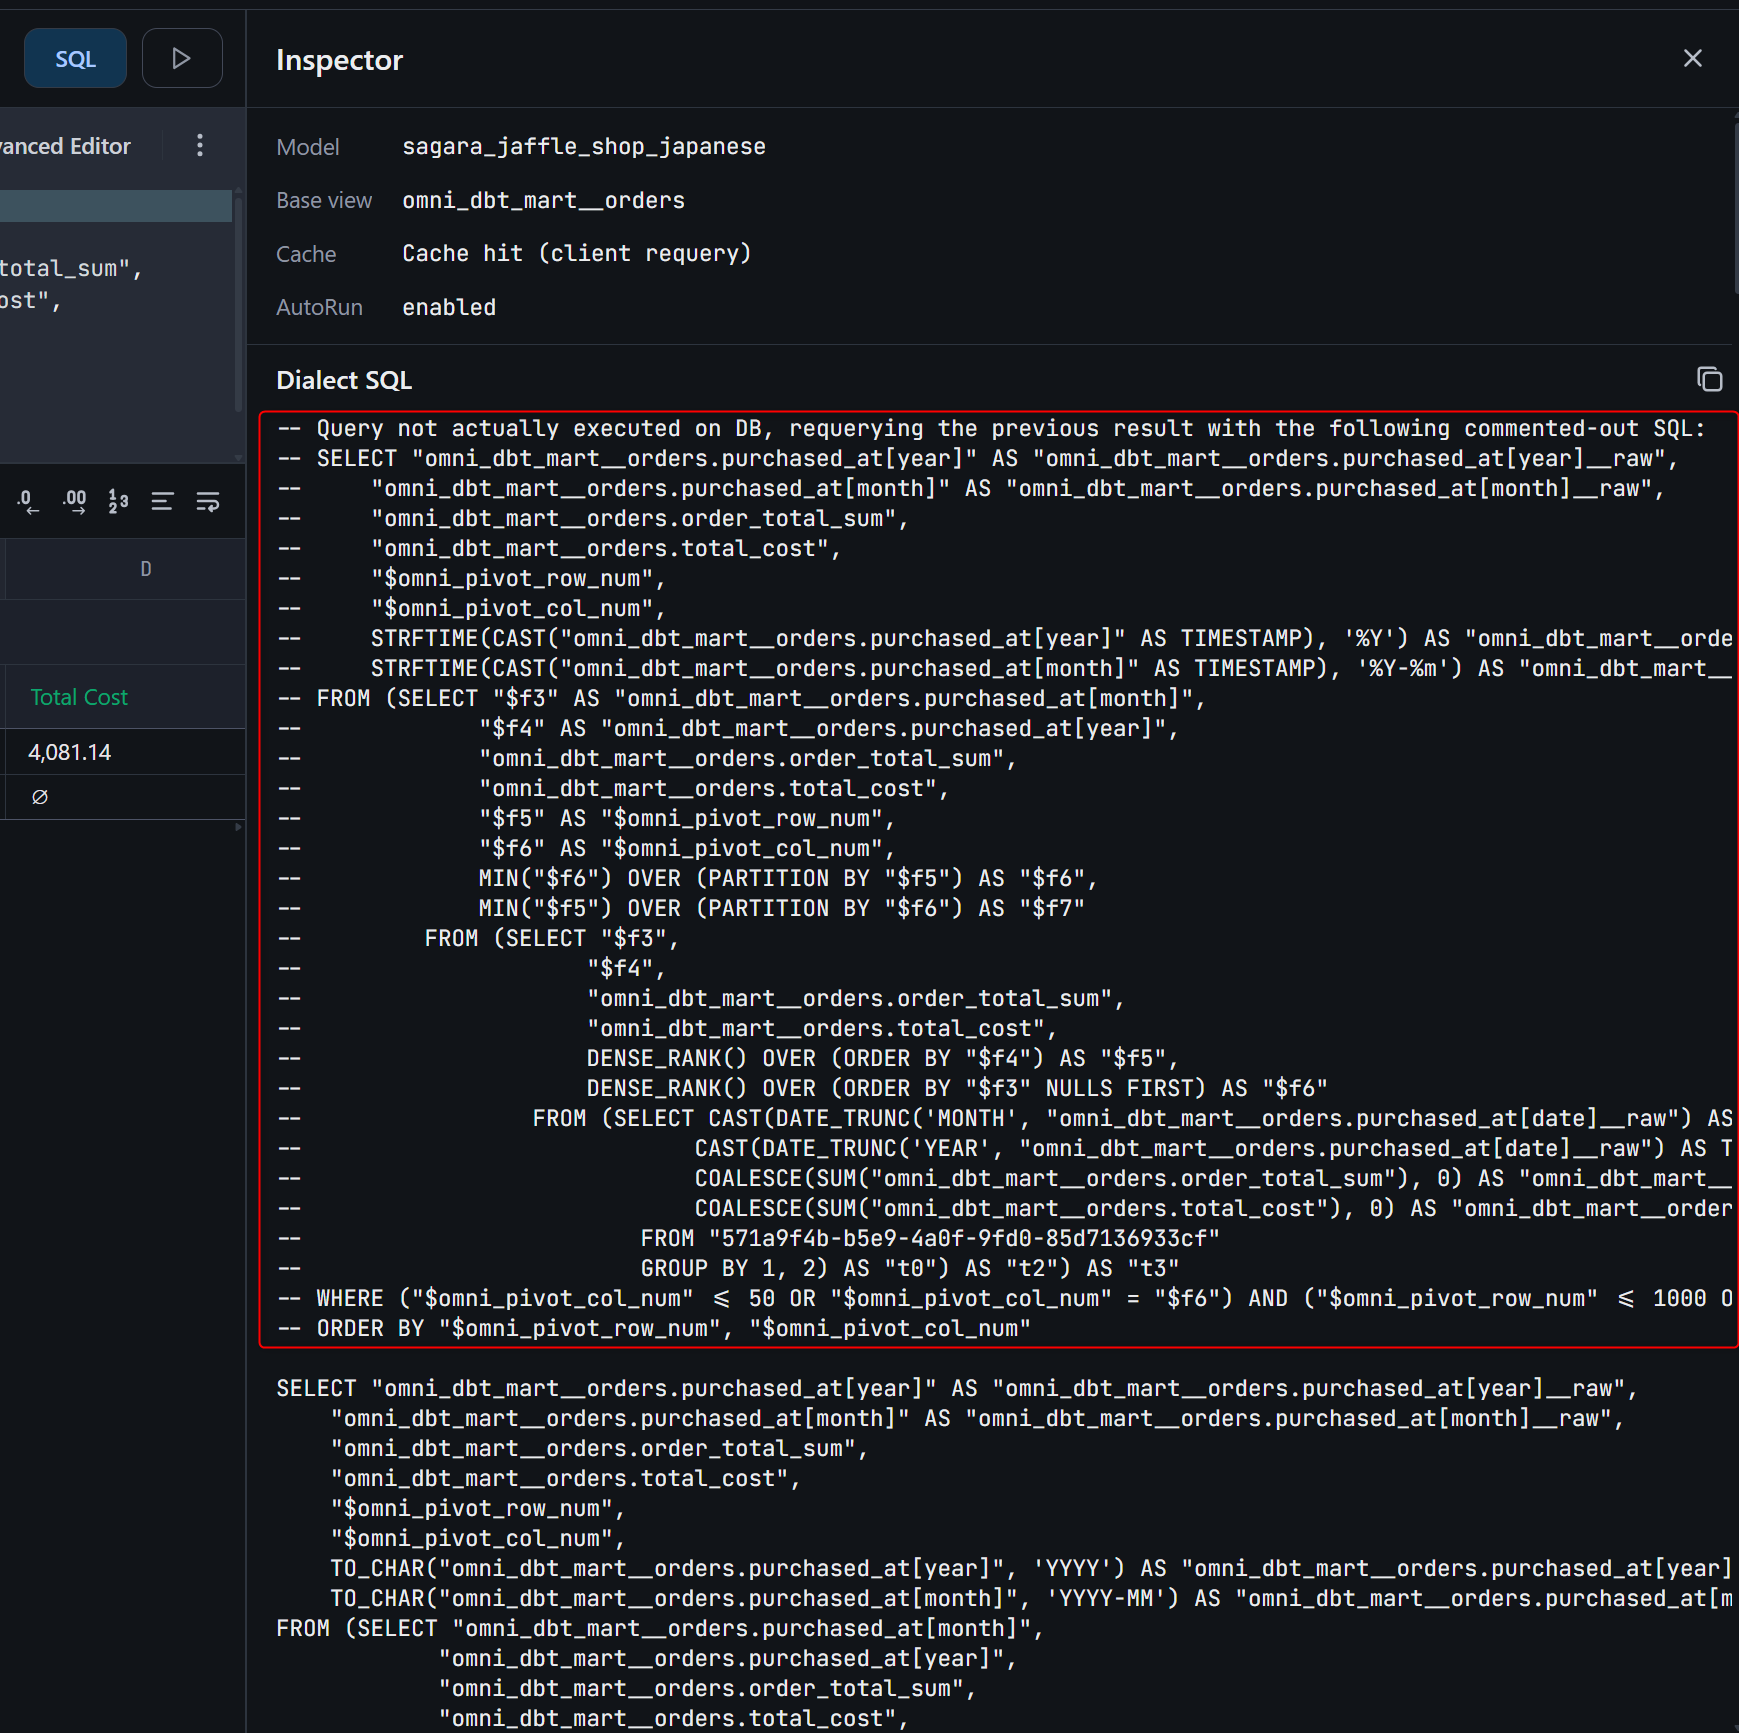The image size is (1739, 1733).
Task: Click the SQL editor vertical scrollbar
Action: point(238,300)
